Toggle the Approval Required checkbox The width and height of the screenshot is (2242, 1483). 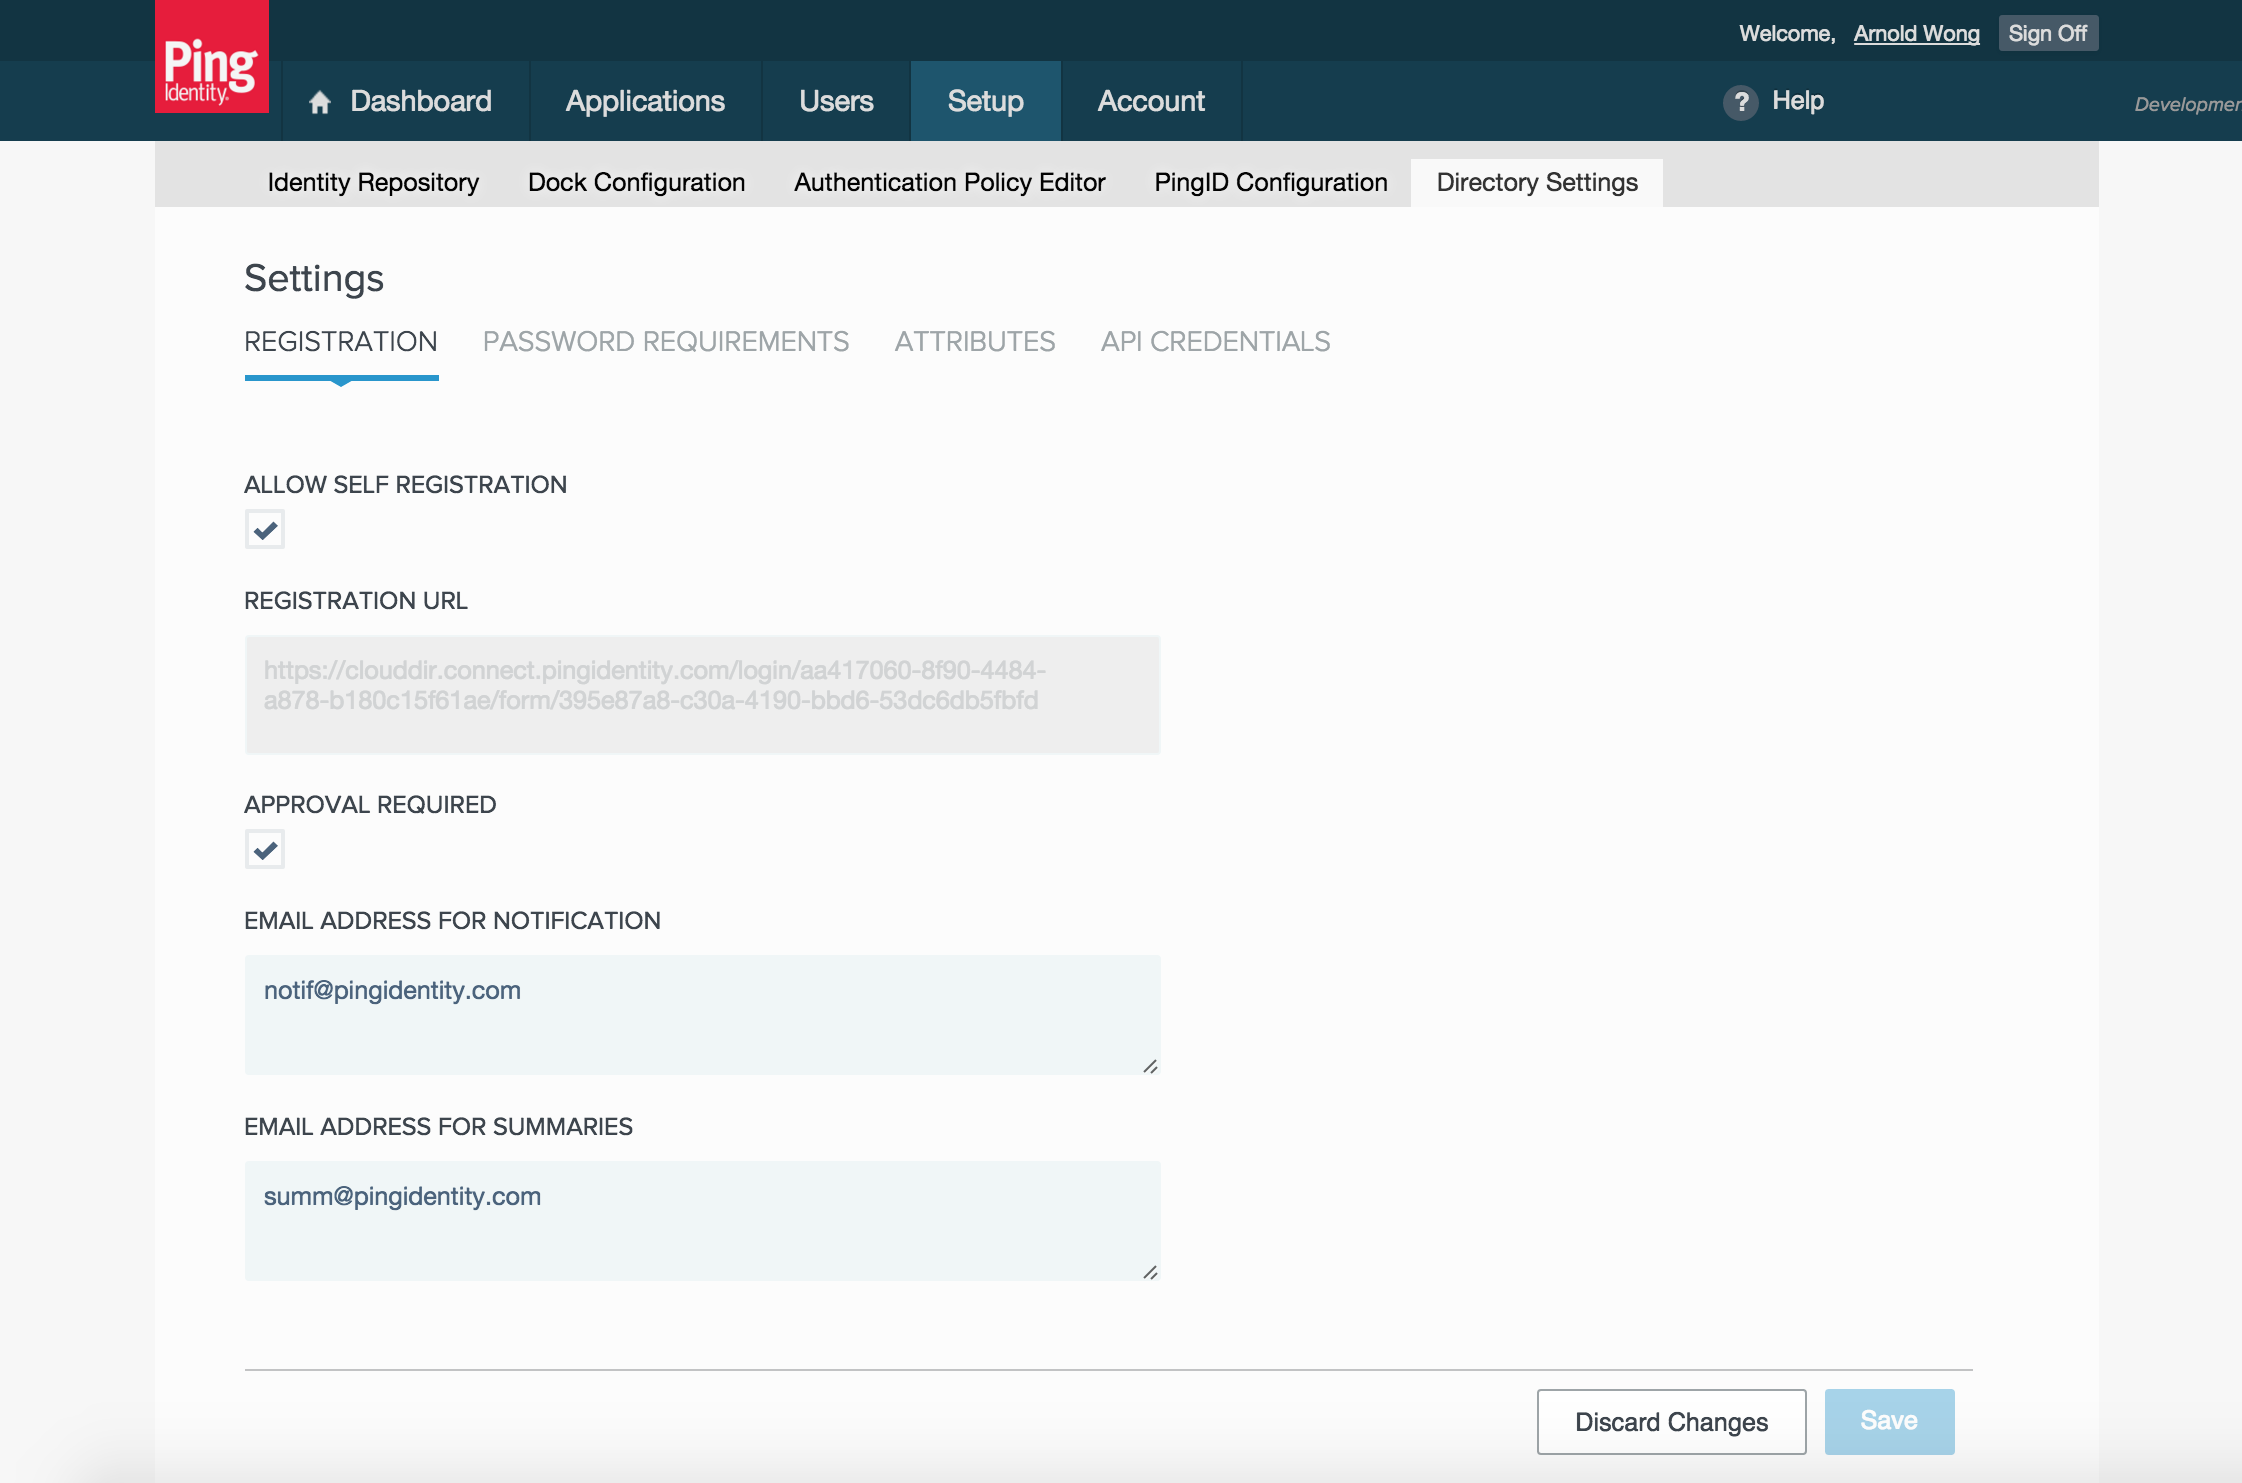pos(265,849)
